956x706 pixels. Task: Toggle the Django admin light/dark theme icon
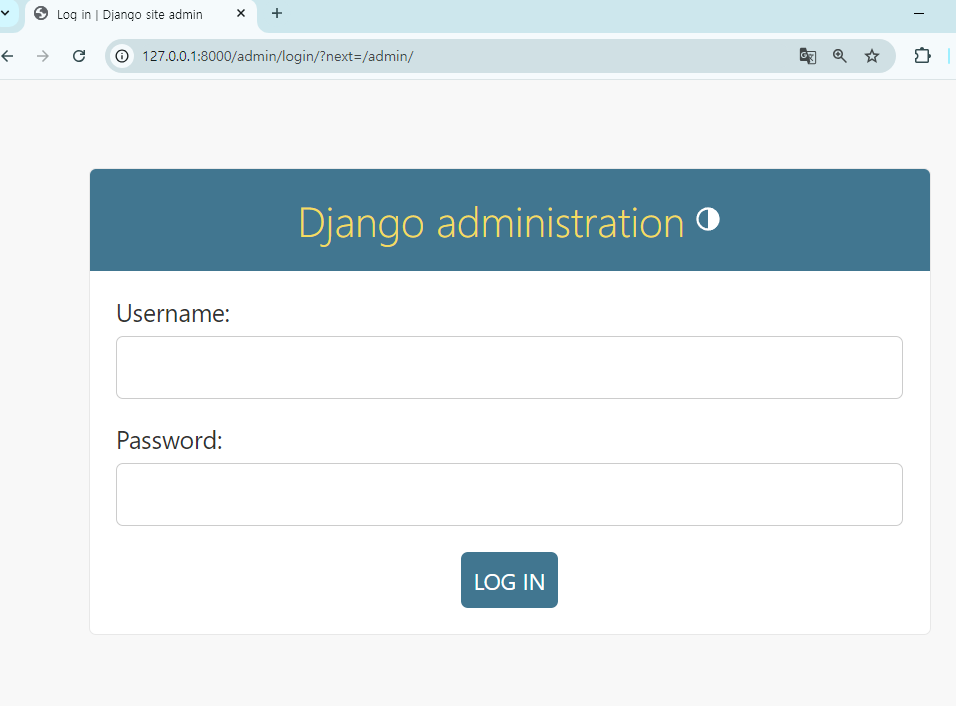click(708, 219)
